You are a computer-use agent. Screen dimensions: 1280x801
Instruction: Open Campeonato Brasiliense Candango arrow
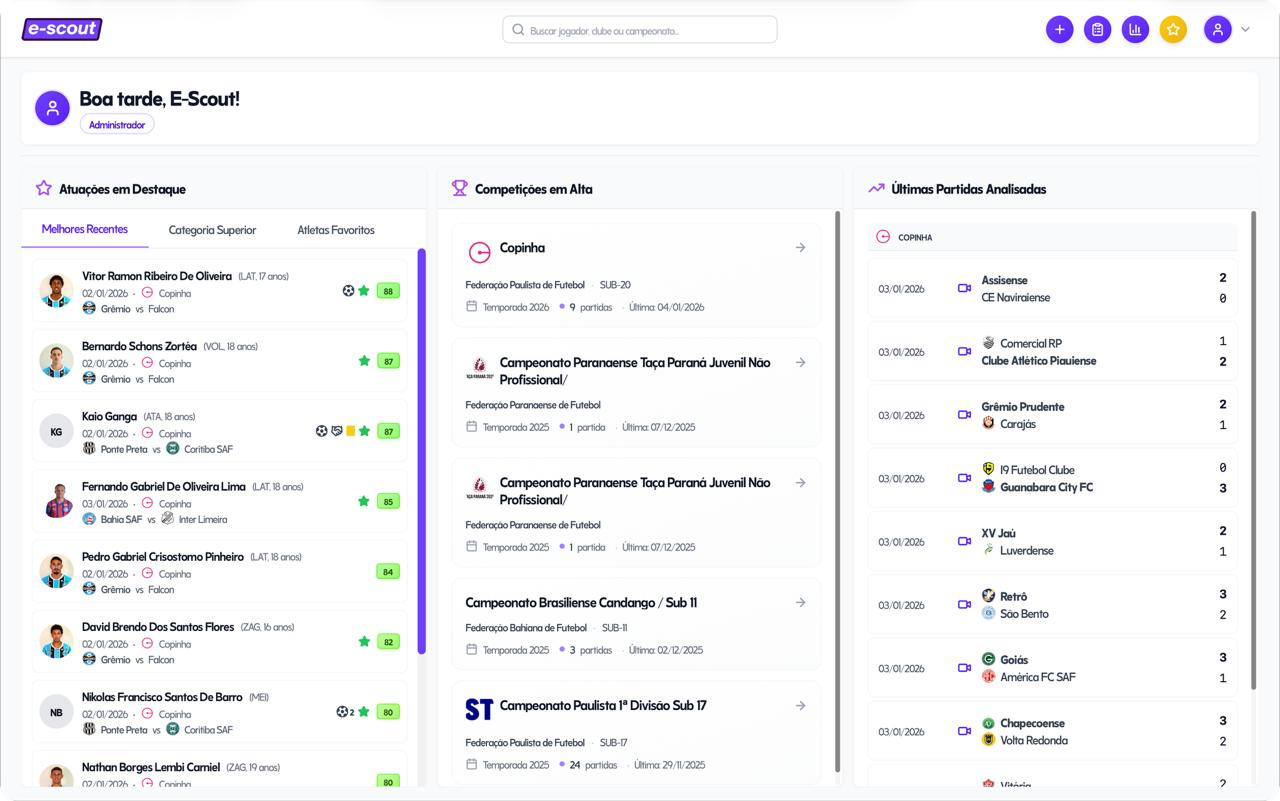point(800,603)
